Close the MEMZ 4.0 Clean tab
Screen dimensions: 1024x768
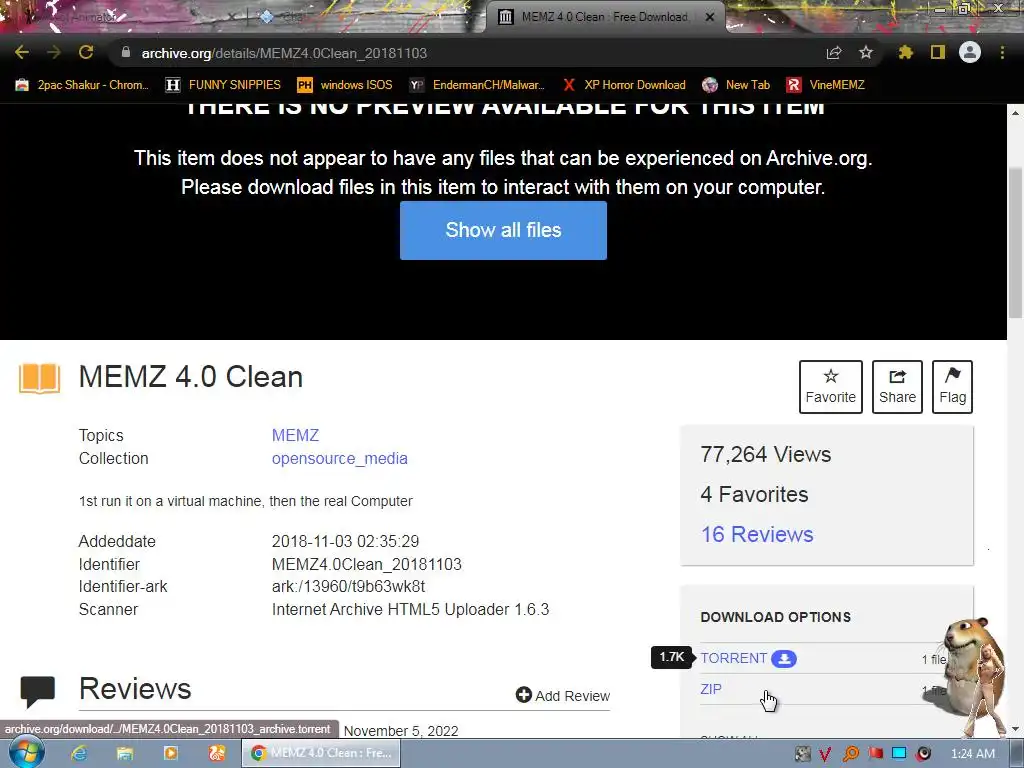(710, 18)
